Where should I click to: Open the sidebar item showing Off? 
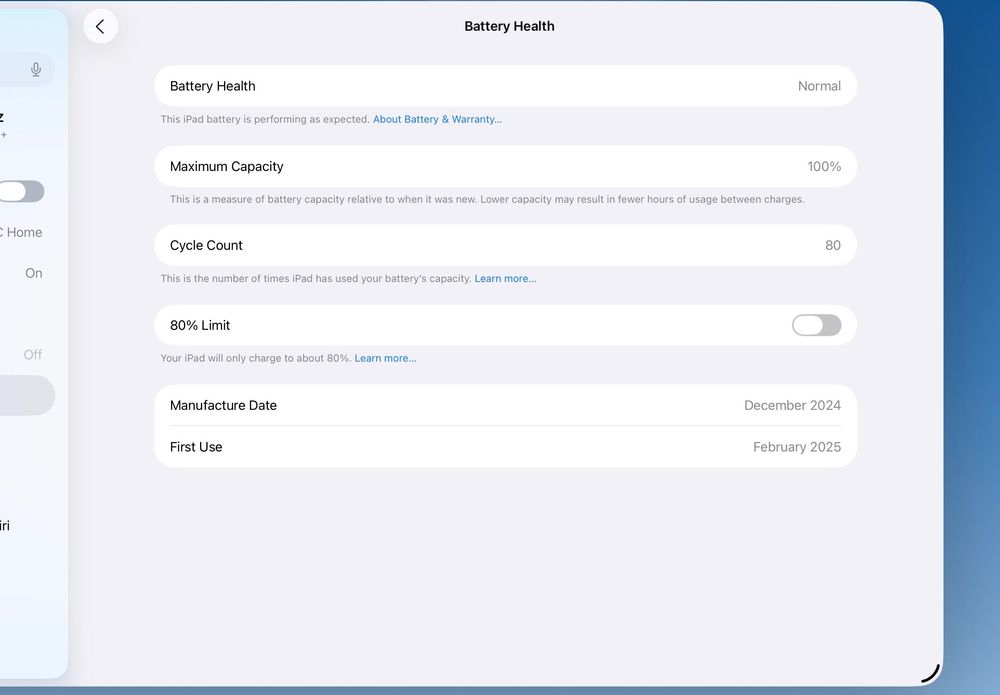coord(27,355)
